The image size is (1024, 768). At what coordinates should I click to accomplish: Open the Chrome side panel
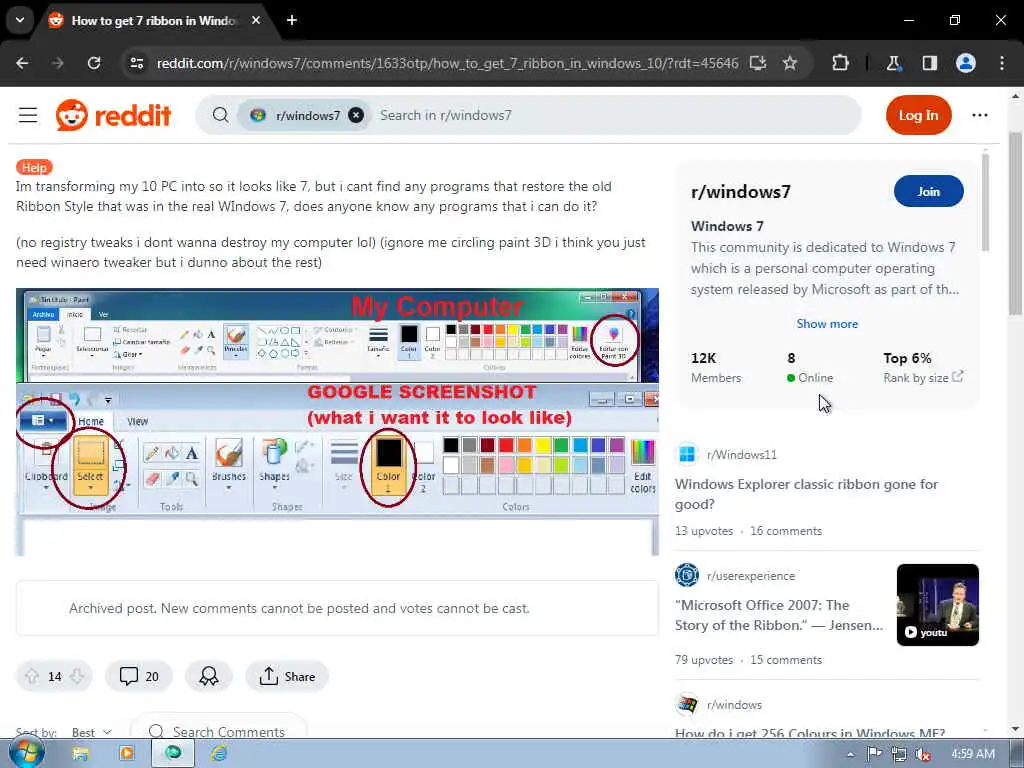[929, 63]
